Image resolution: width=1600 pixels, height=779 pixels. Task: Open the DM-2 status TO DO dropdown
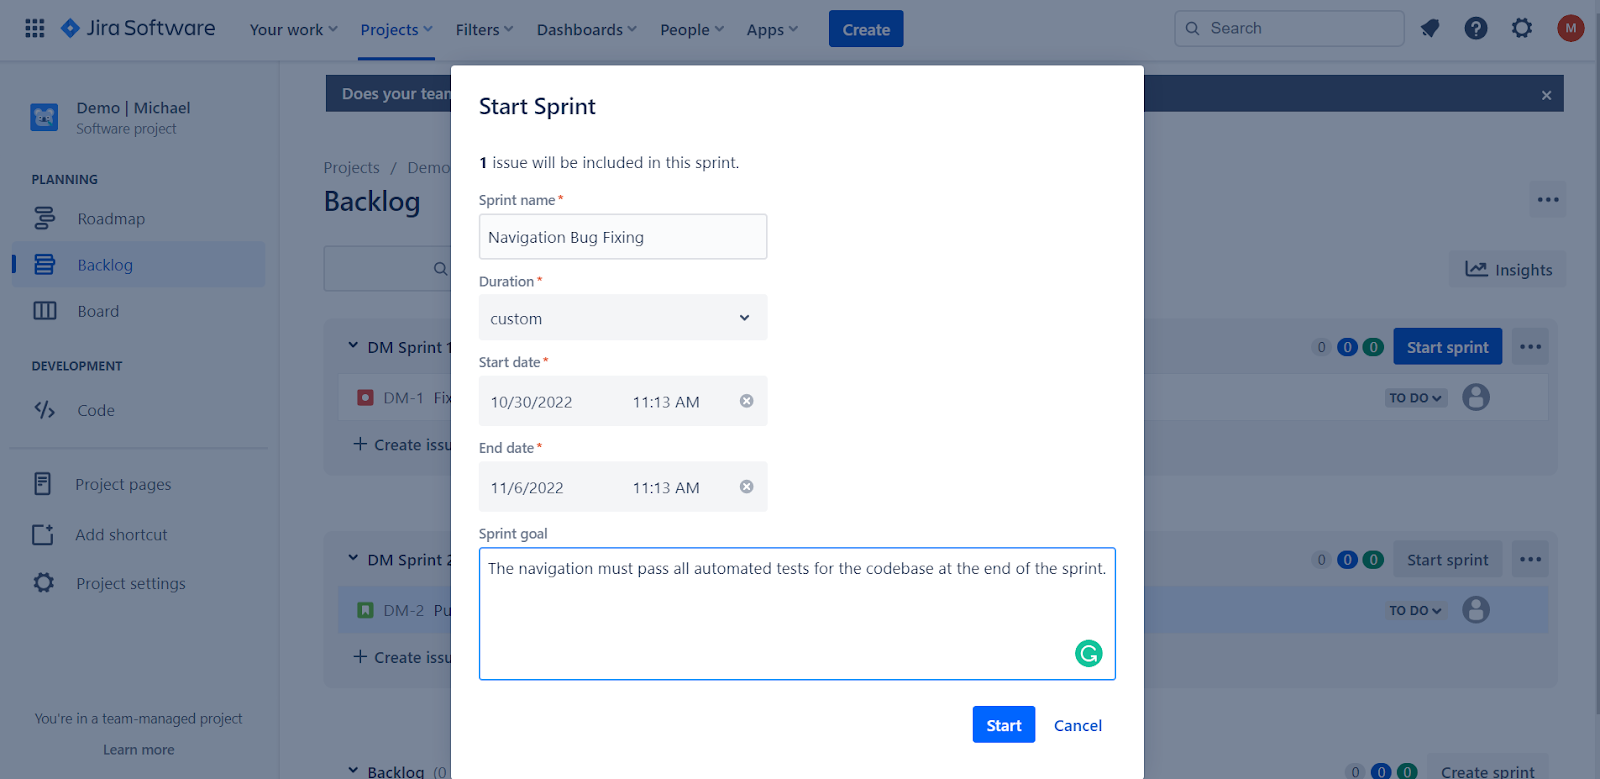click(x=1415, y=611)
